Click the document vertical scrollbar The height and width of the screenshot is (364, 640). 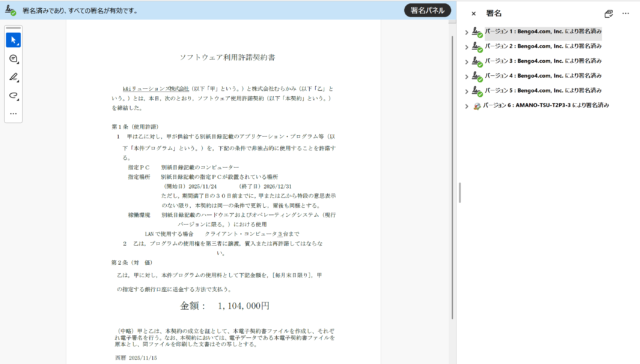(452, 178)
